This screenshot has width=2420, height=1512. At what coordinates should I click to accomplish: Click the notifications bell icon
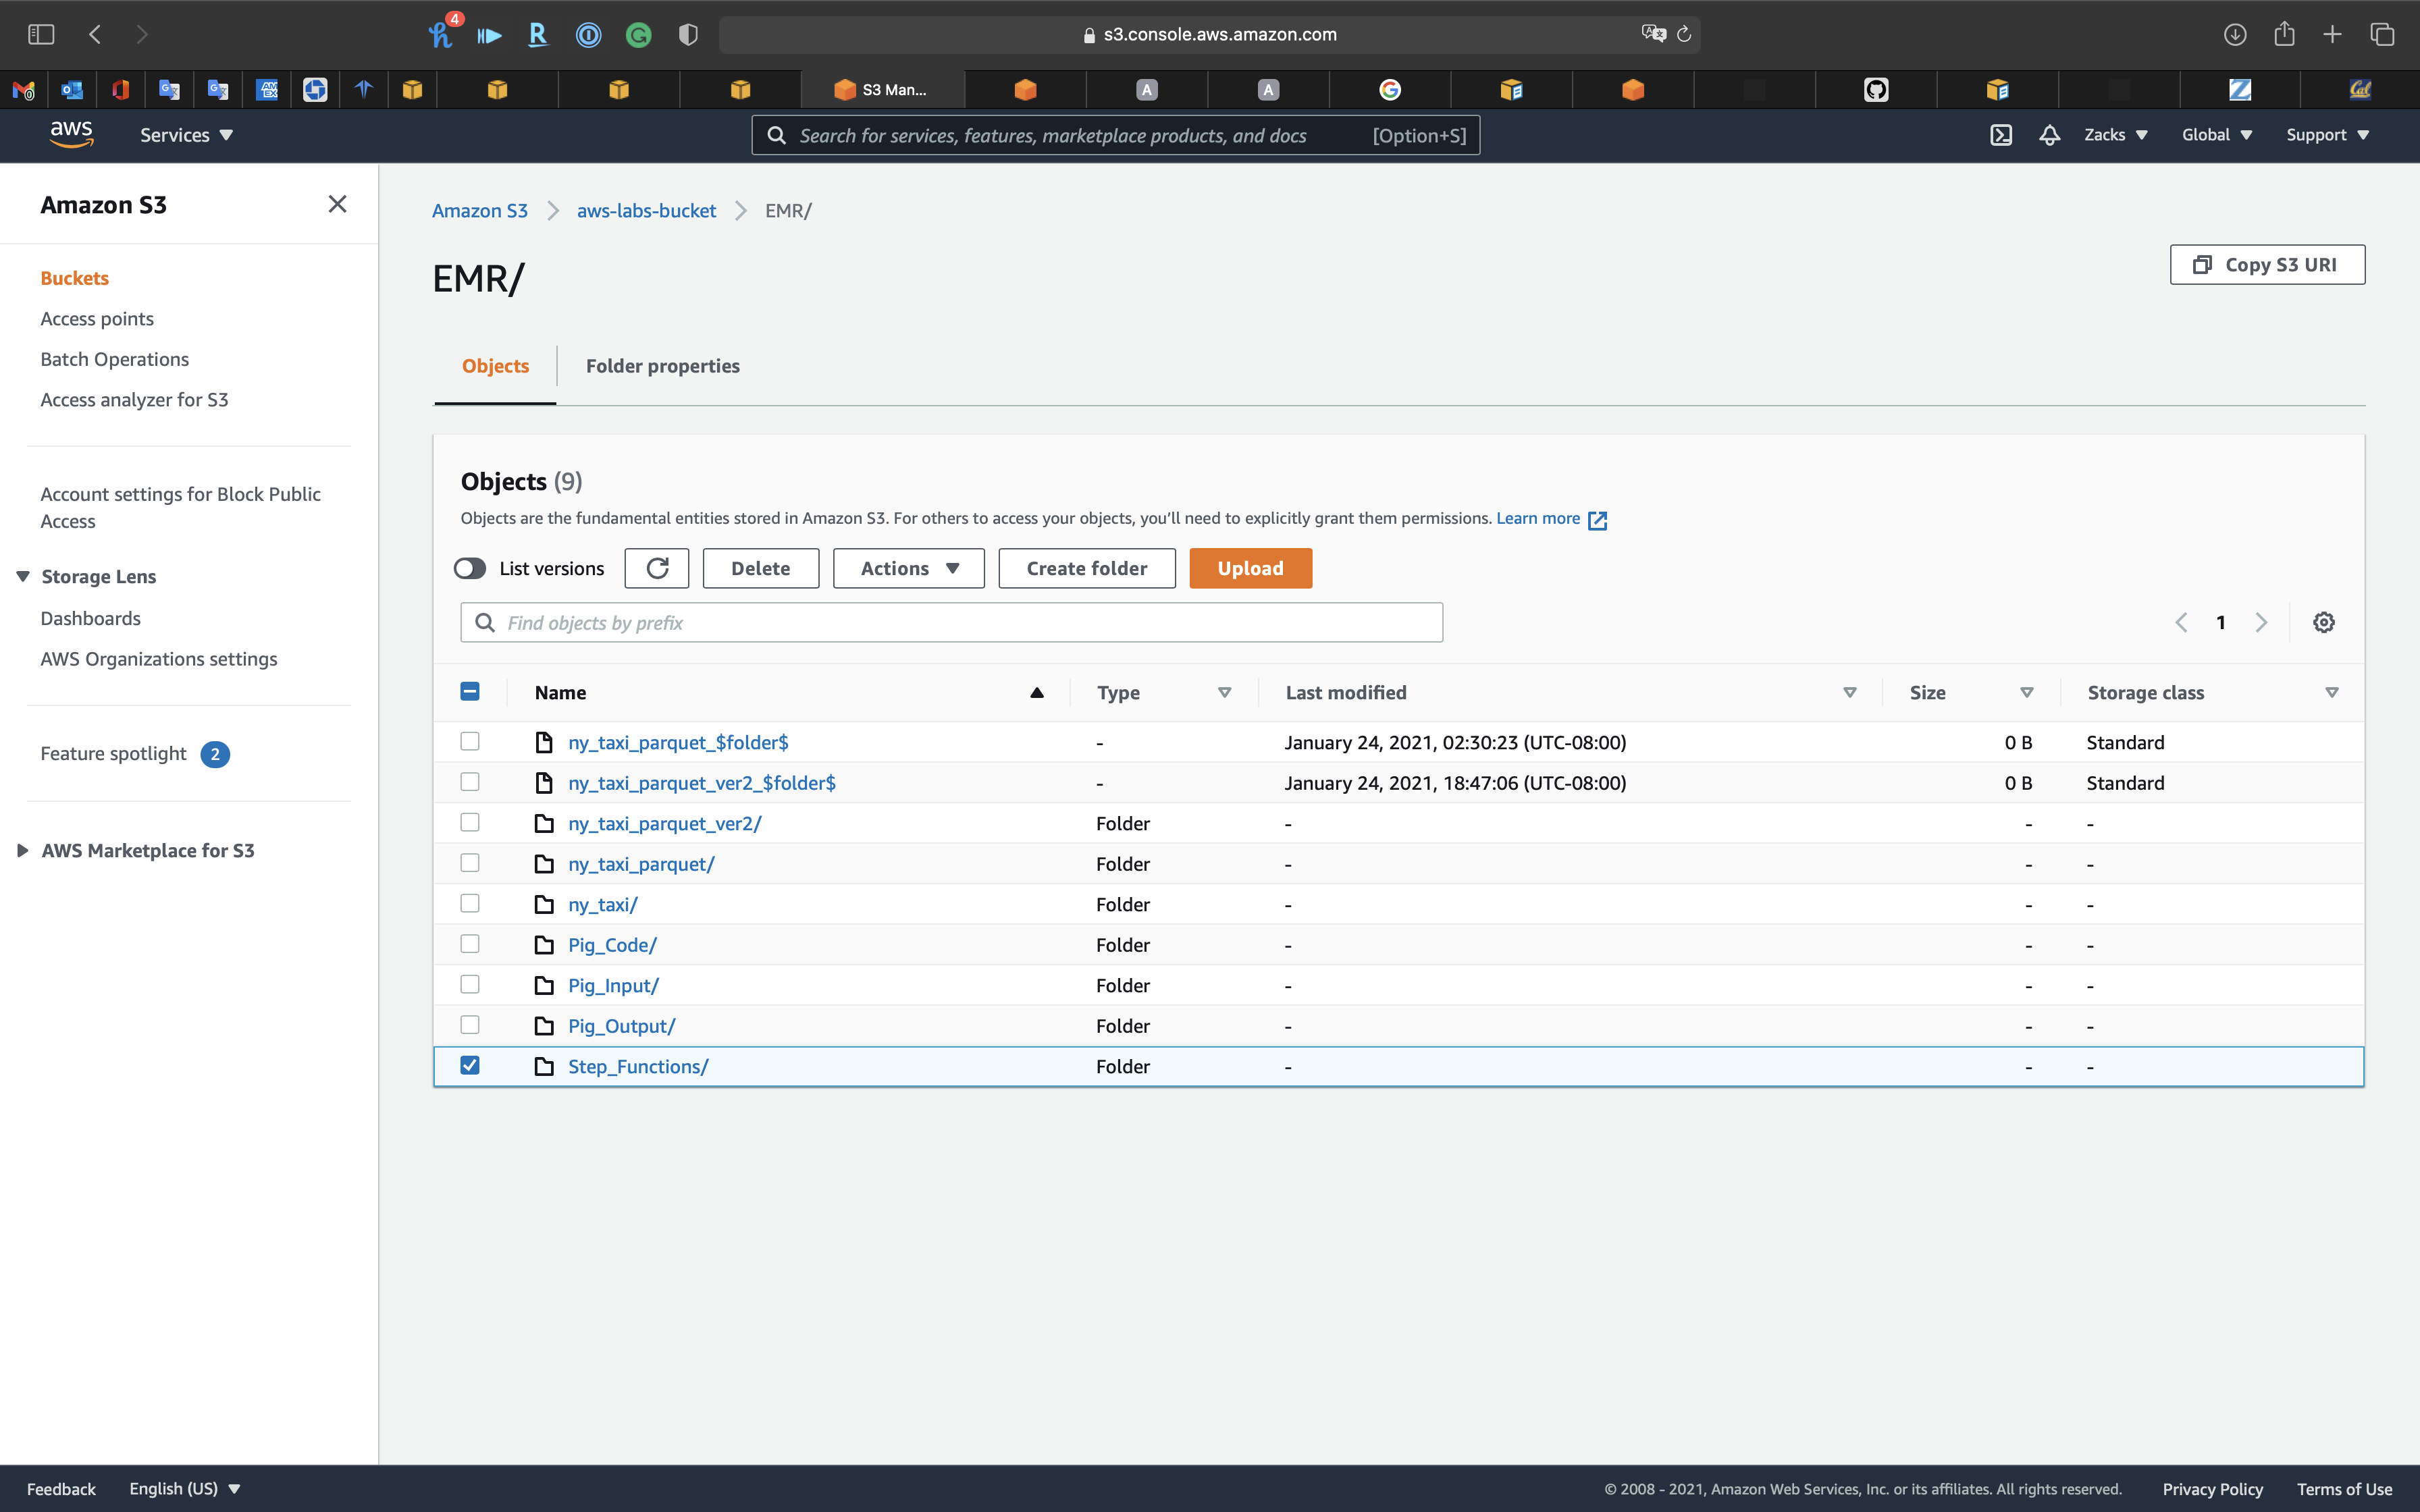click(x=2049, y=135)
